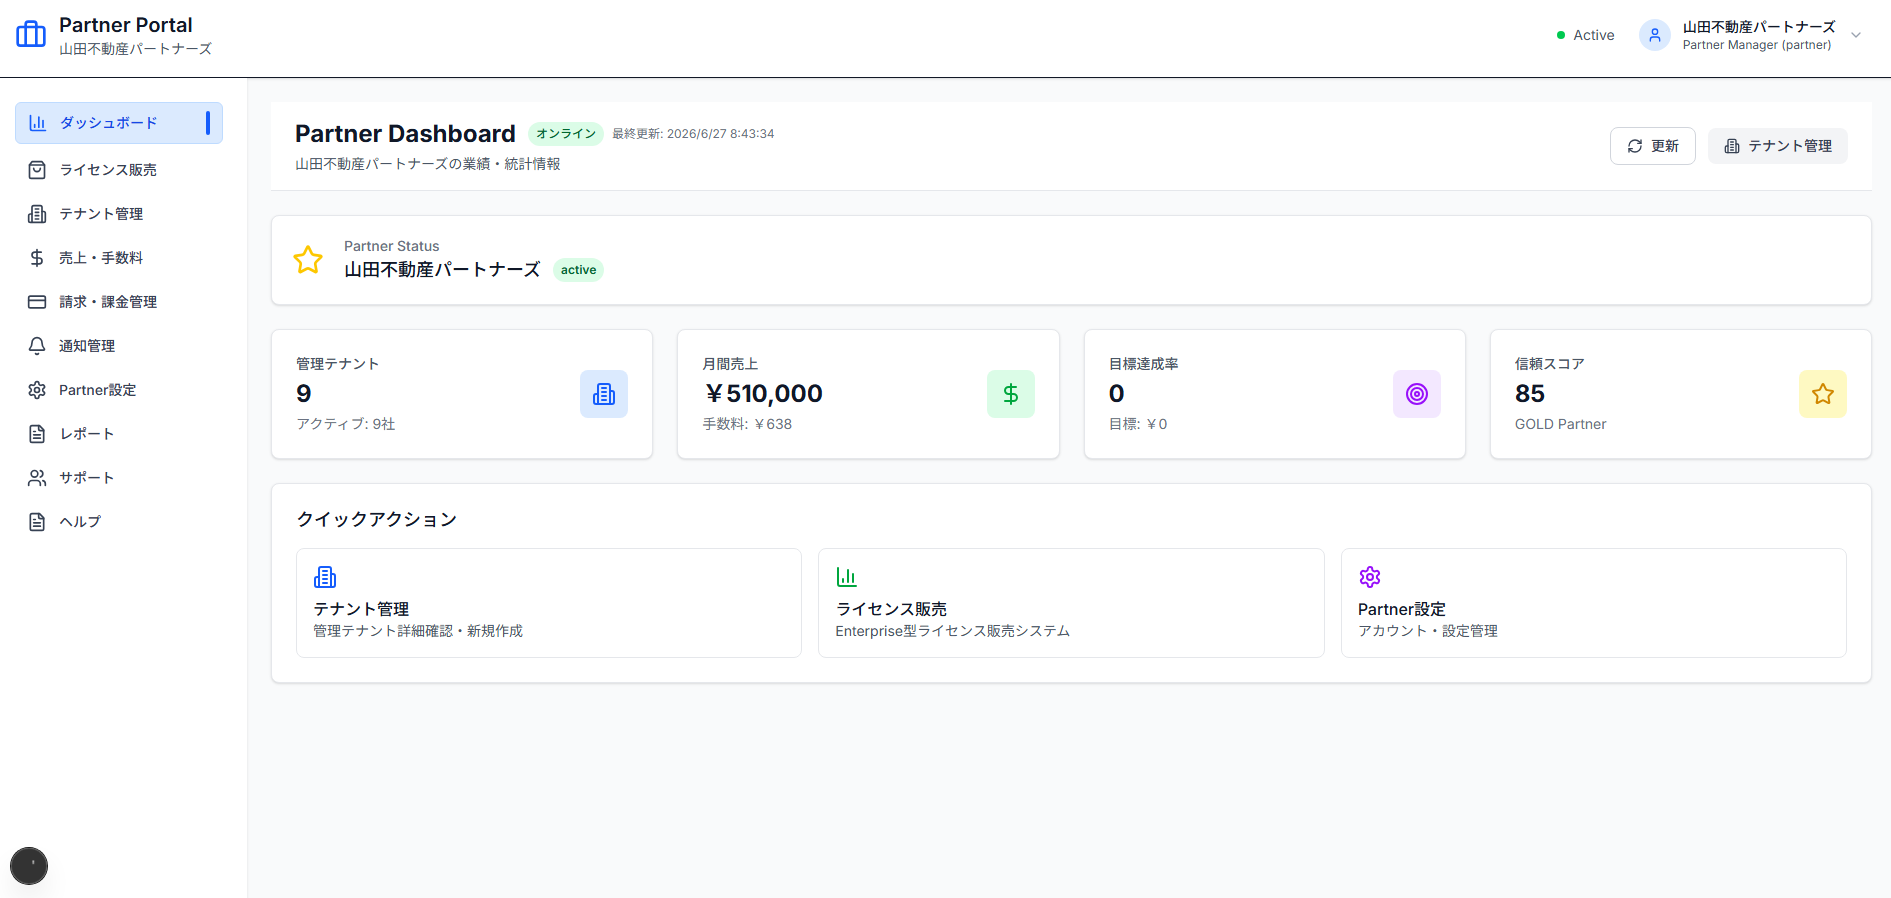Open the テナント管理 quick action card
The height and width of the screenshot is (898, 1891).
(549, 603)
